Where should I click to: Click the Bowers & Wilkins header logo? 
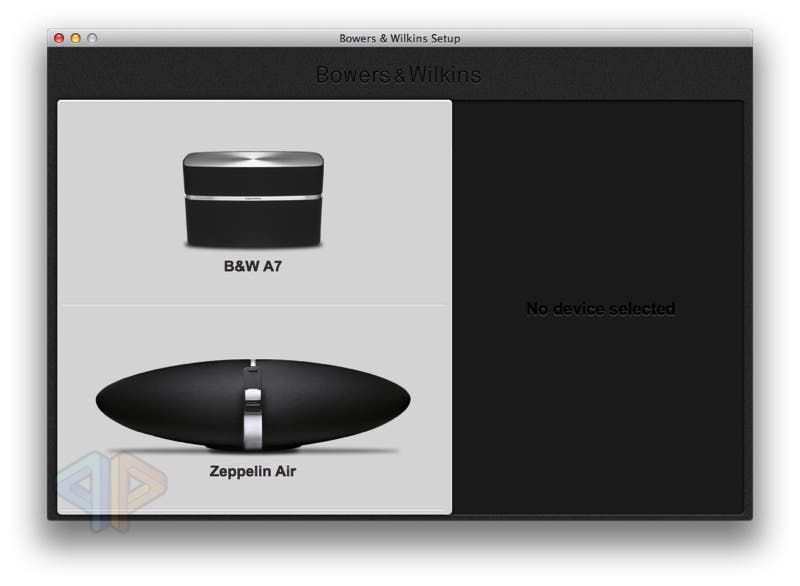click(398, 75)
